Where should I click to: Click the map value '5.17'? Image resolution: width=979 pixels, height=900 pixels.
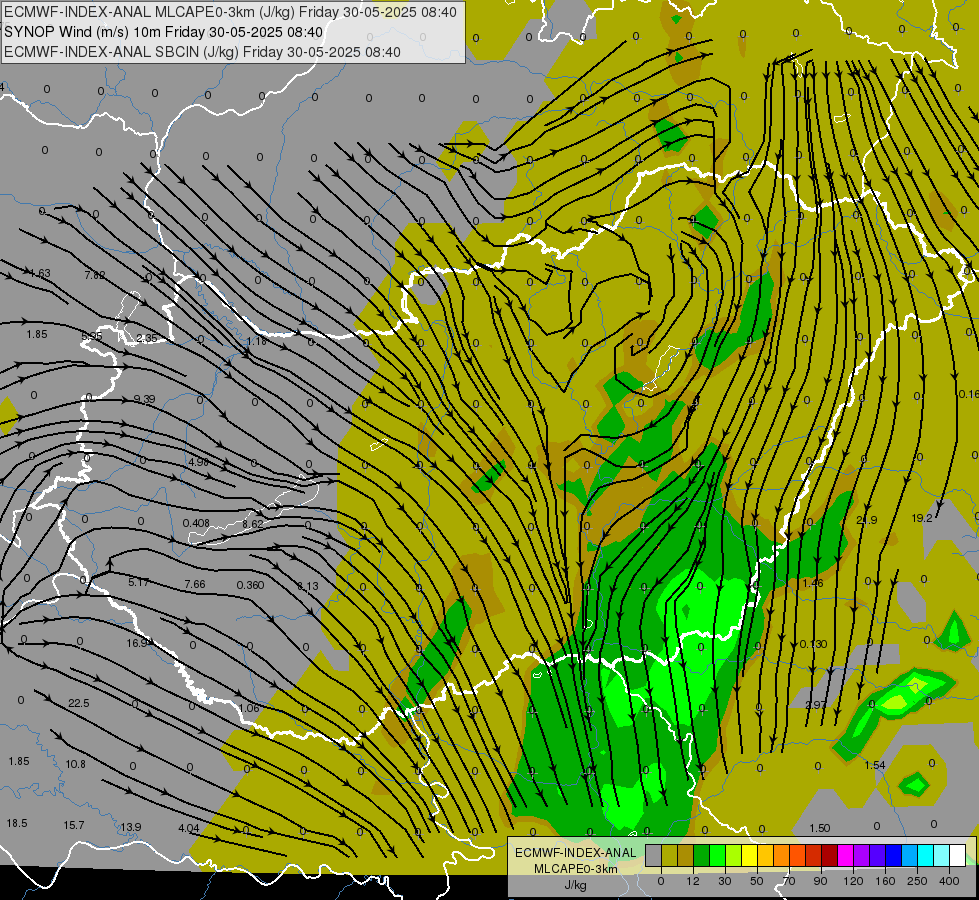[x=139, y=582]
